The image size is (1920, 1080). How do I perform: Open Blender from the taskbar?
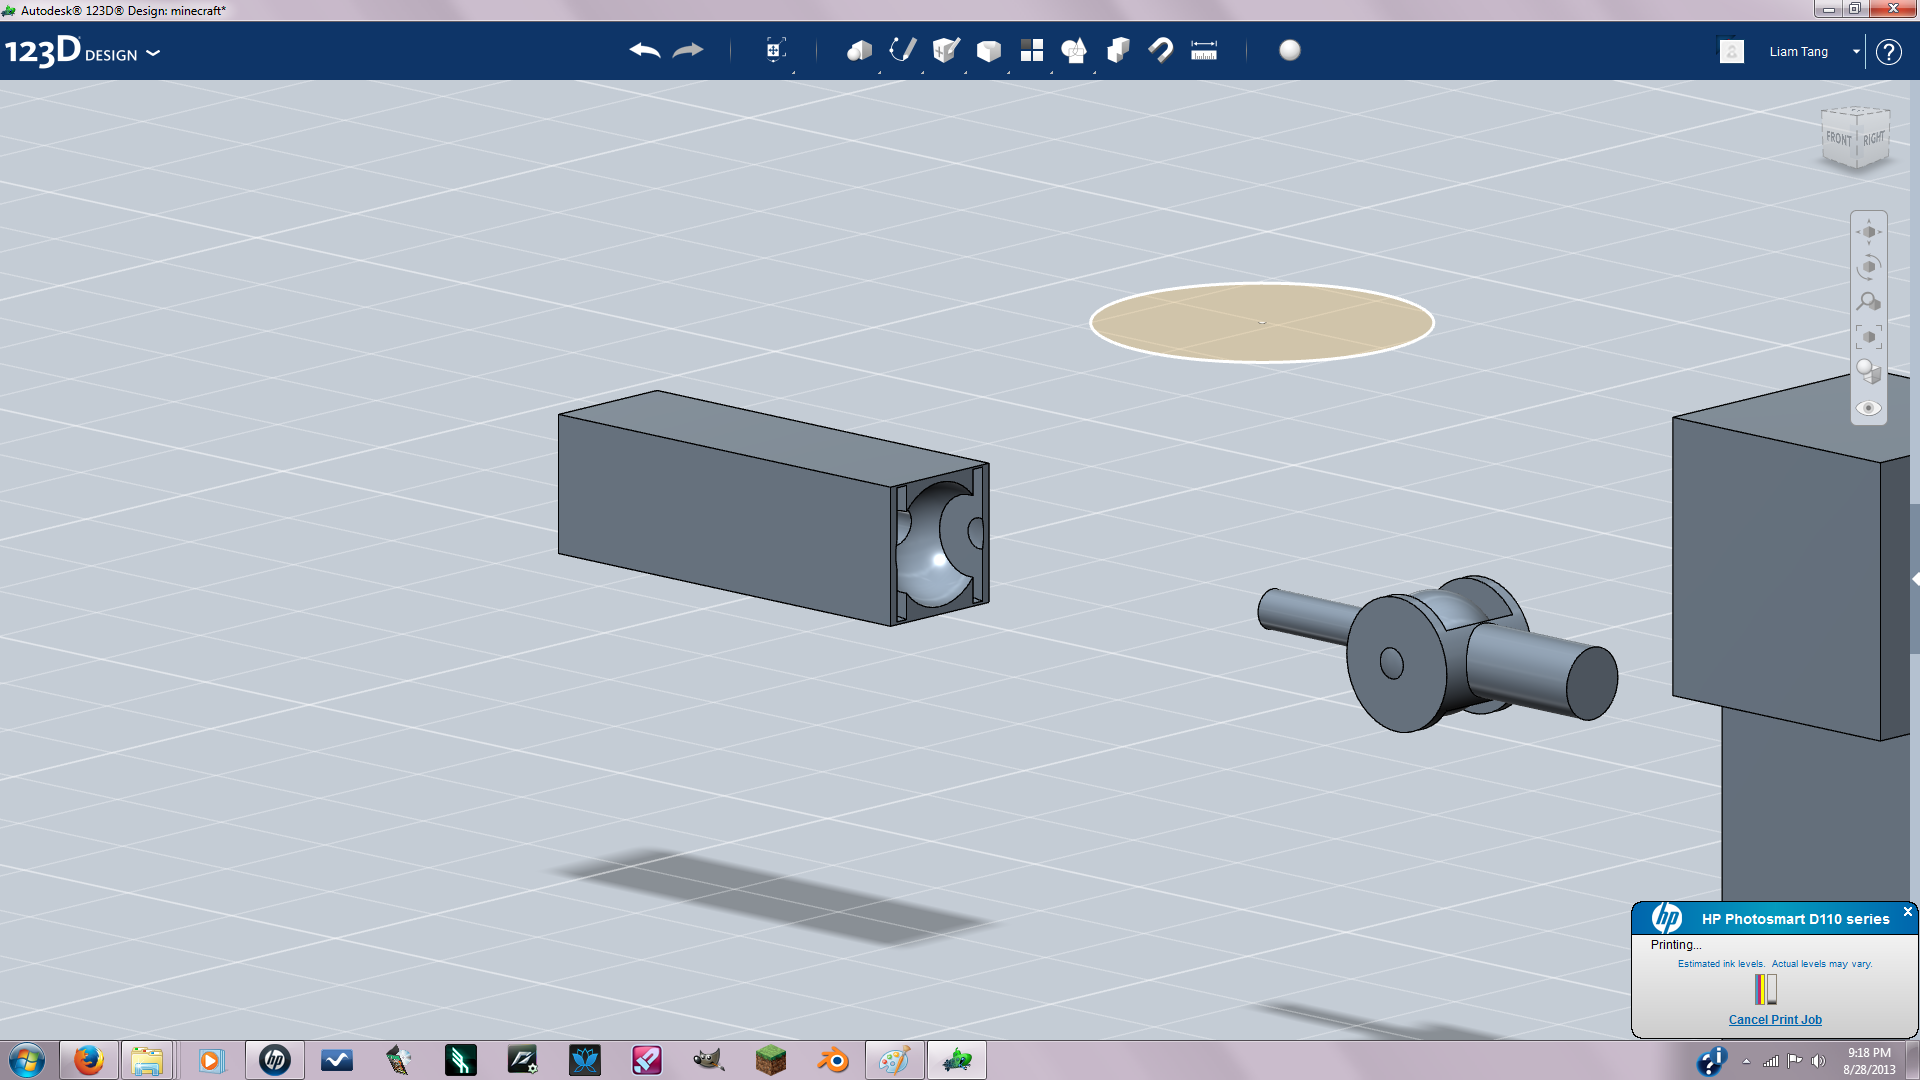(x=832, y=1060)
